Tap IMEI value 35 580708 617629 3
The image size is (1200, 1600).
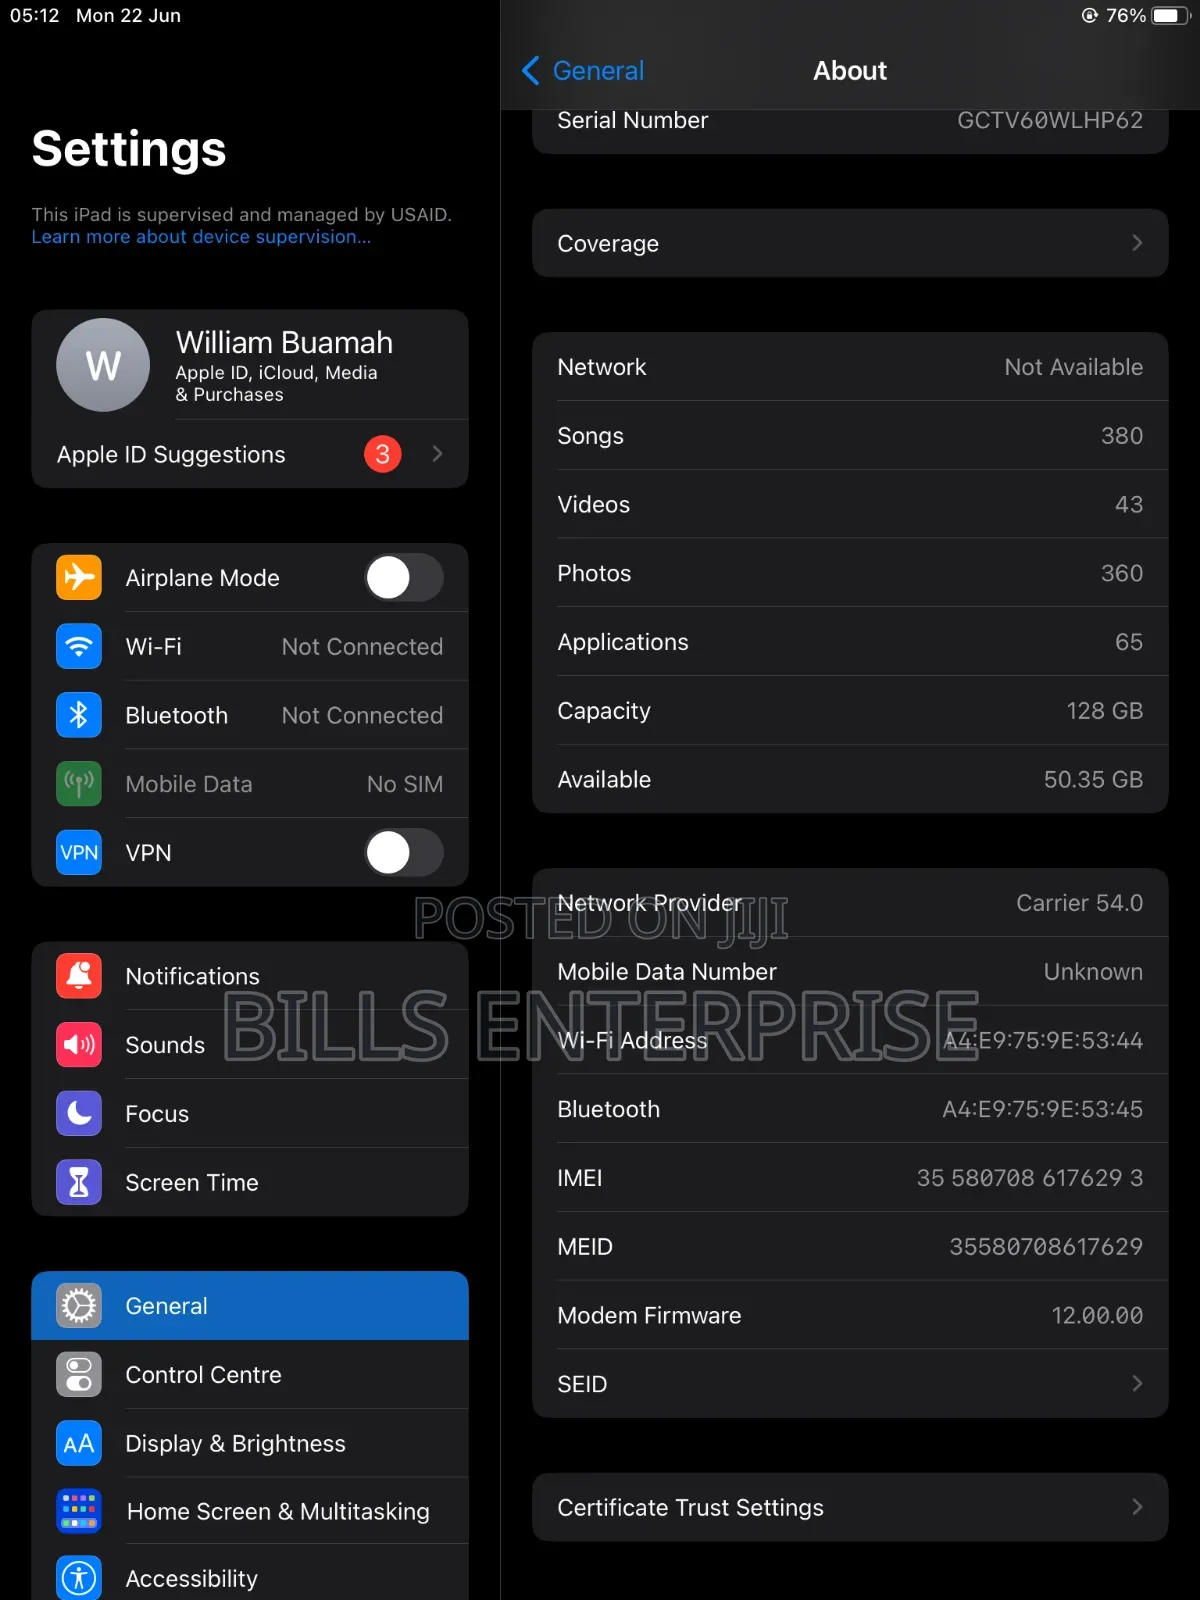(1030, 1178)
